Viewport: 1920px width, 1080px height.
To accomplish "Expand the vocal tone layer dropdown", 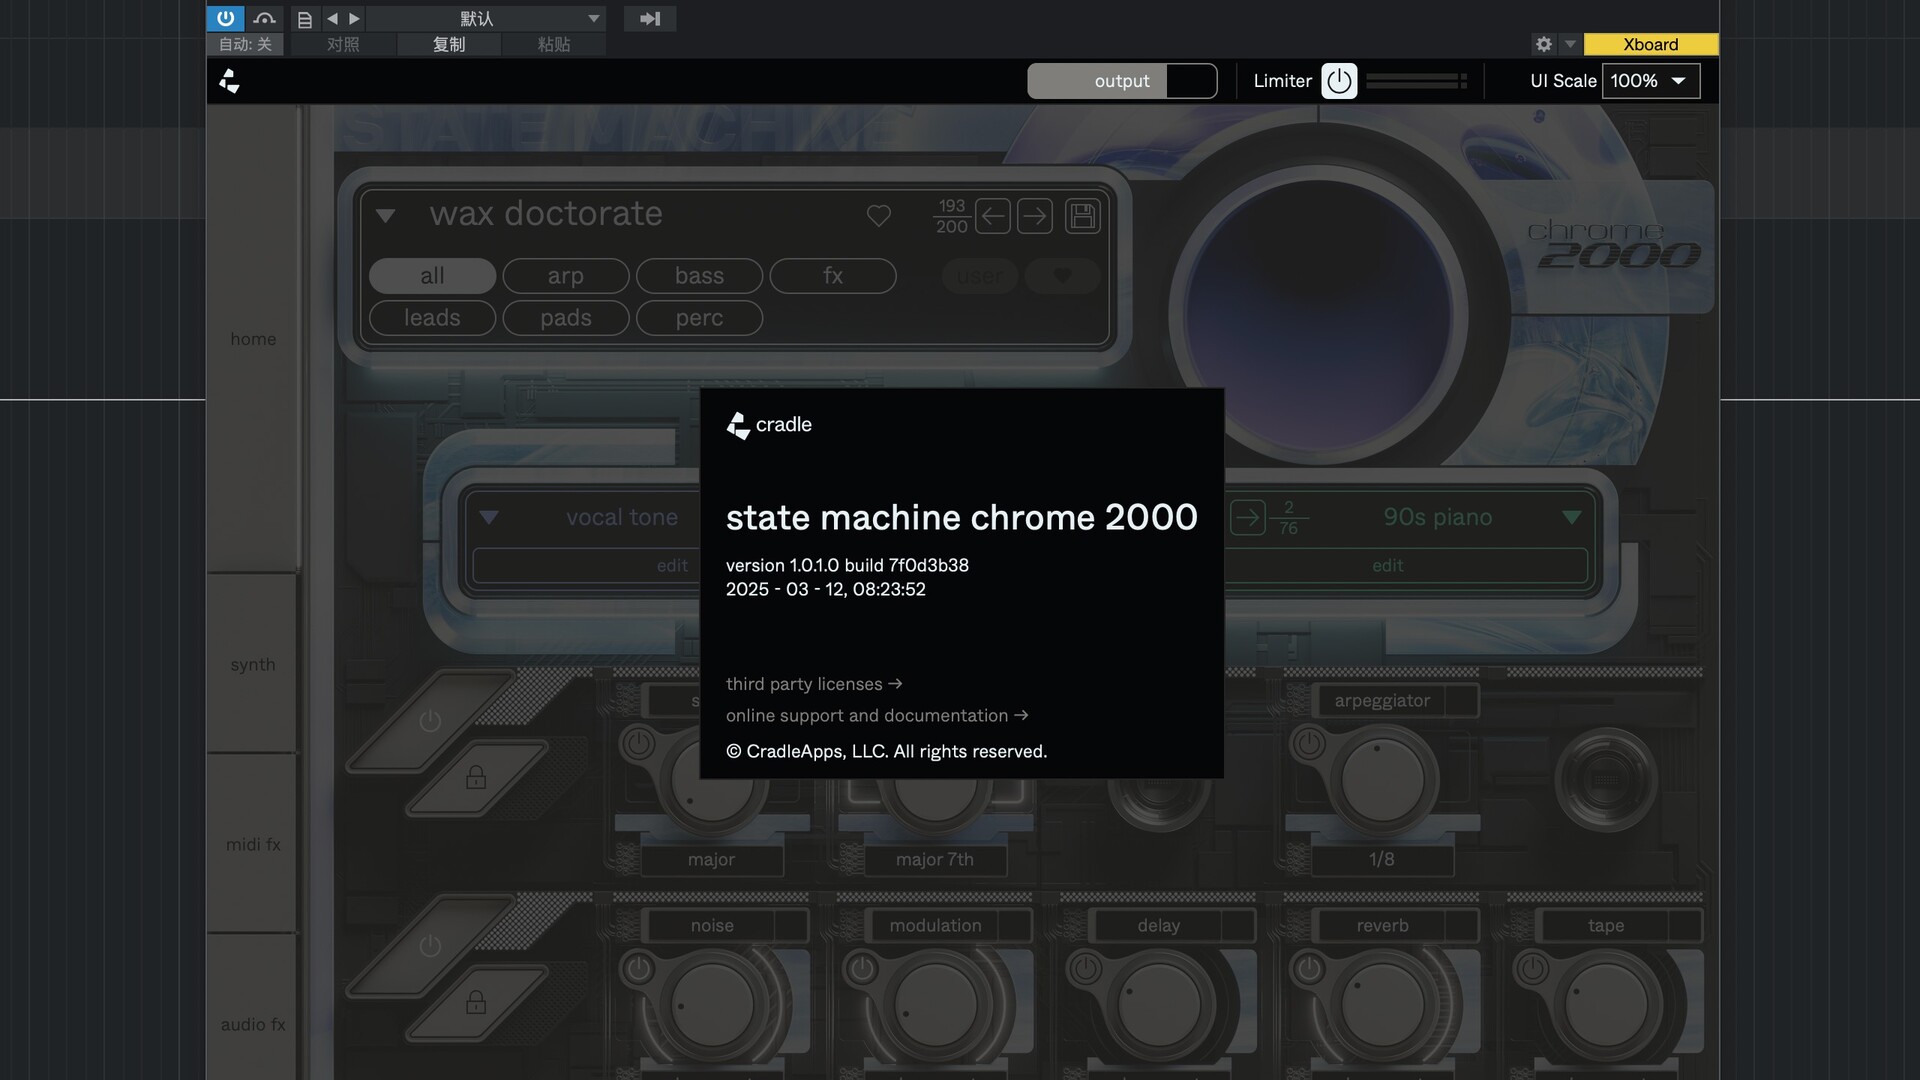I will point(489,518).
